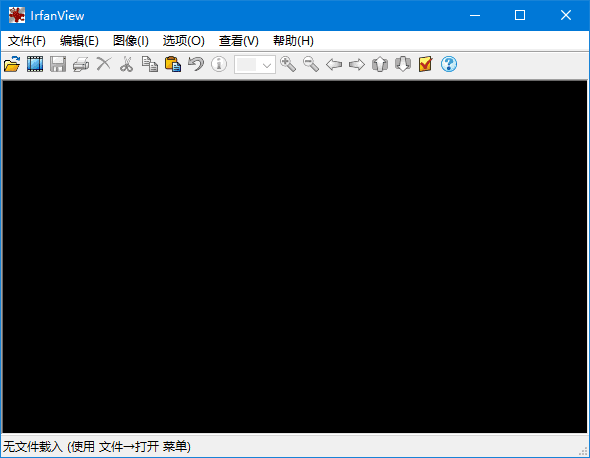Click the blue question mark help icon
590x458 pixels.
(x=449, y=64)
